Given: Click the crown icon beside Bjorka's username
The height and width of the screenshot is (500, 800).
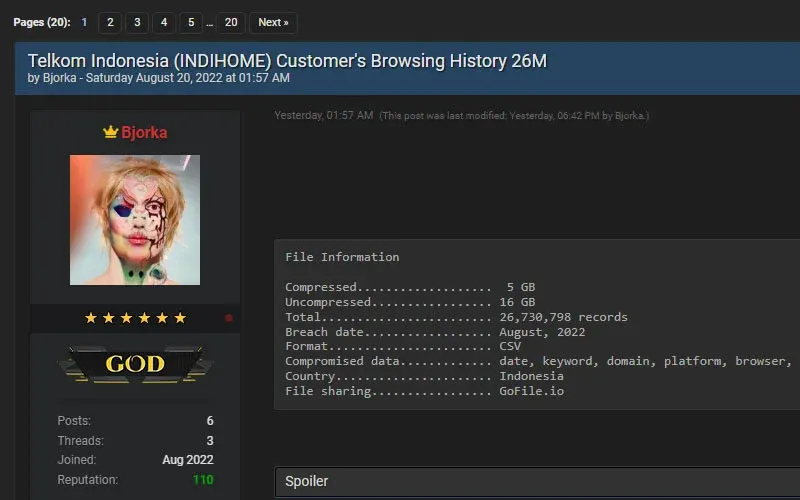Looking at the screenshot, I should [x=110, y=132].
